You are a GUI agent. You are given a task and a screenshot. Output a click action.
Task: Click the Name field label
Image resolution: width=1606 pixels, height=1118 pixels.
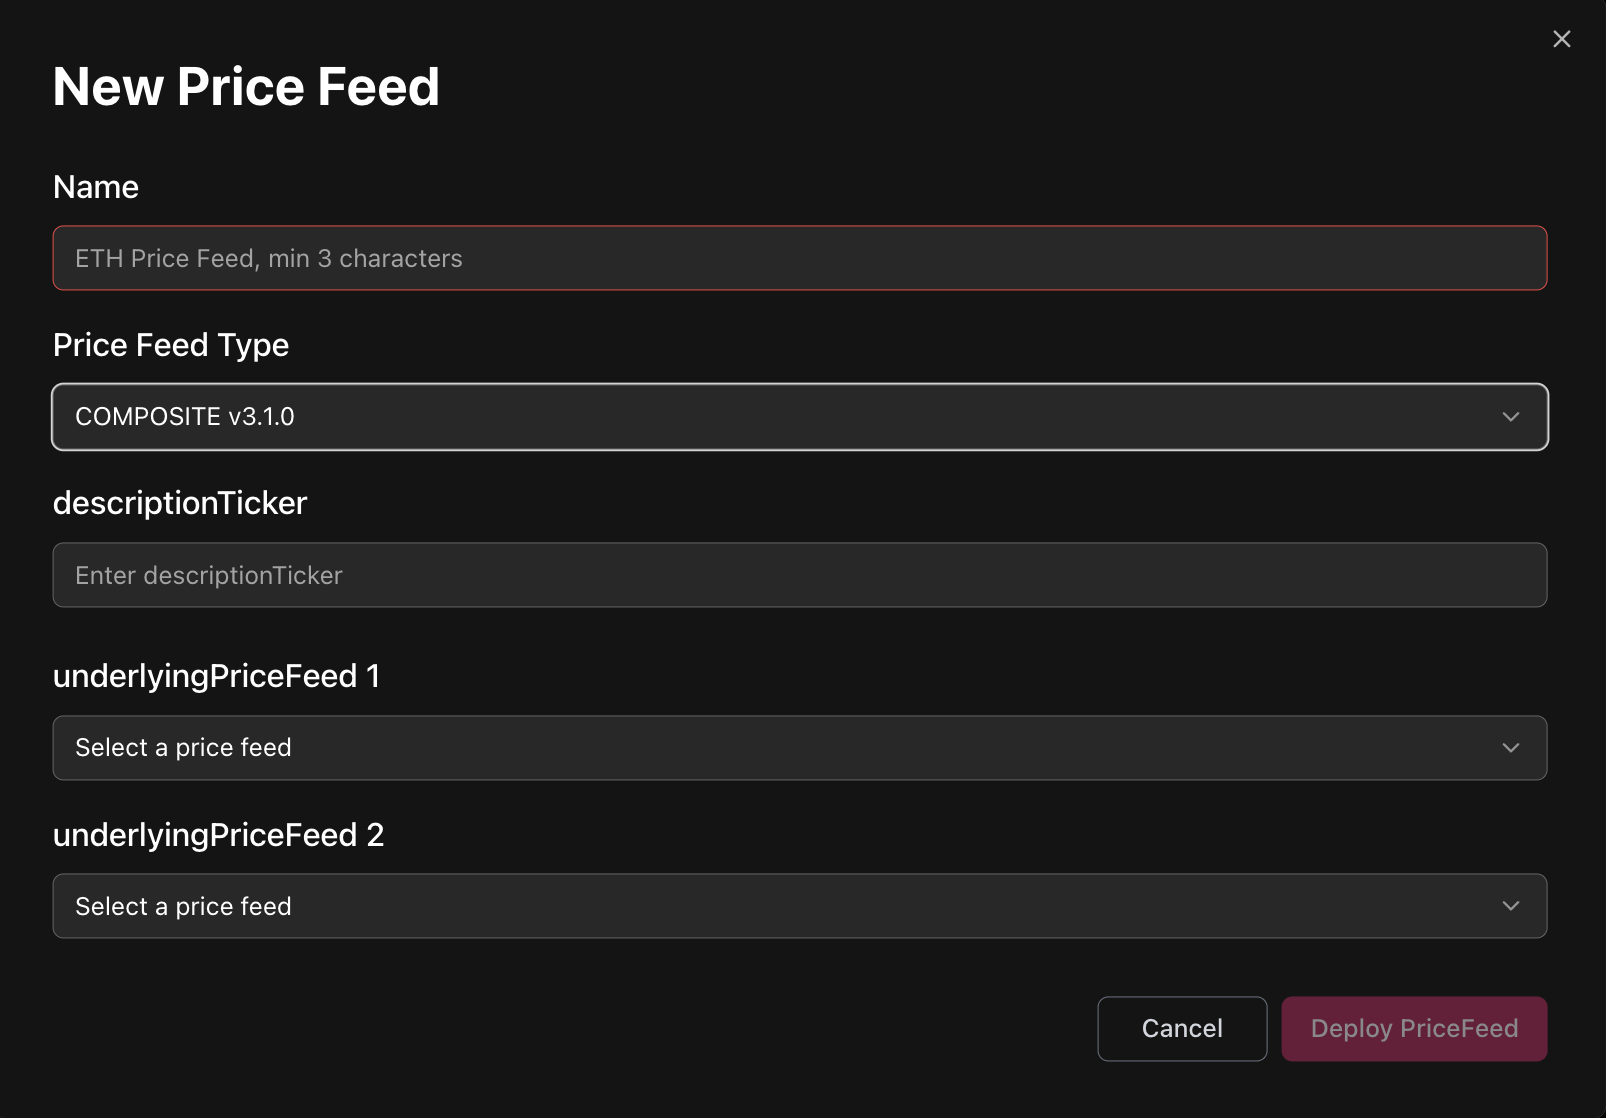point(96,187)
